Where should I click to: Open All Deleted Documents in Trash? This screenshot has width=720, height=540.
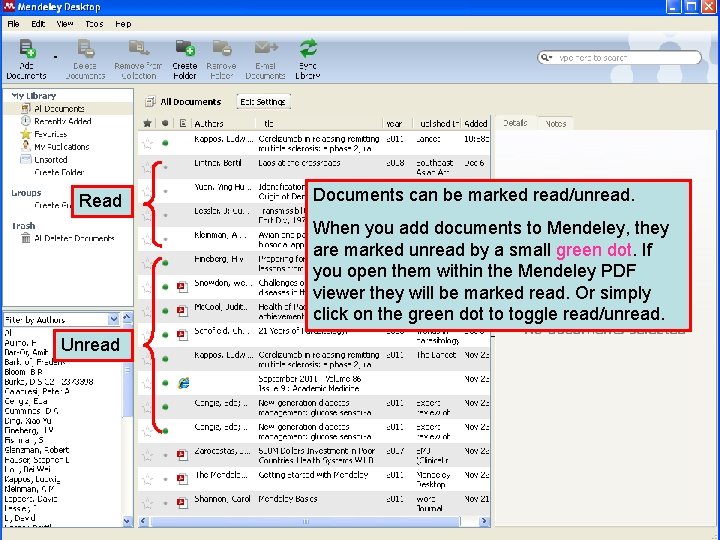pos(74,238)
